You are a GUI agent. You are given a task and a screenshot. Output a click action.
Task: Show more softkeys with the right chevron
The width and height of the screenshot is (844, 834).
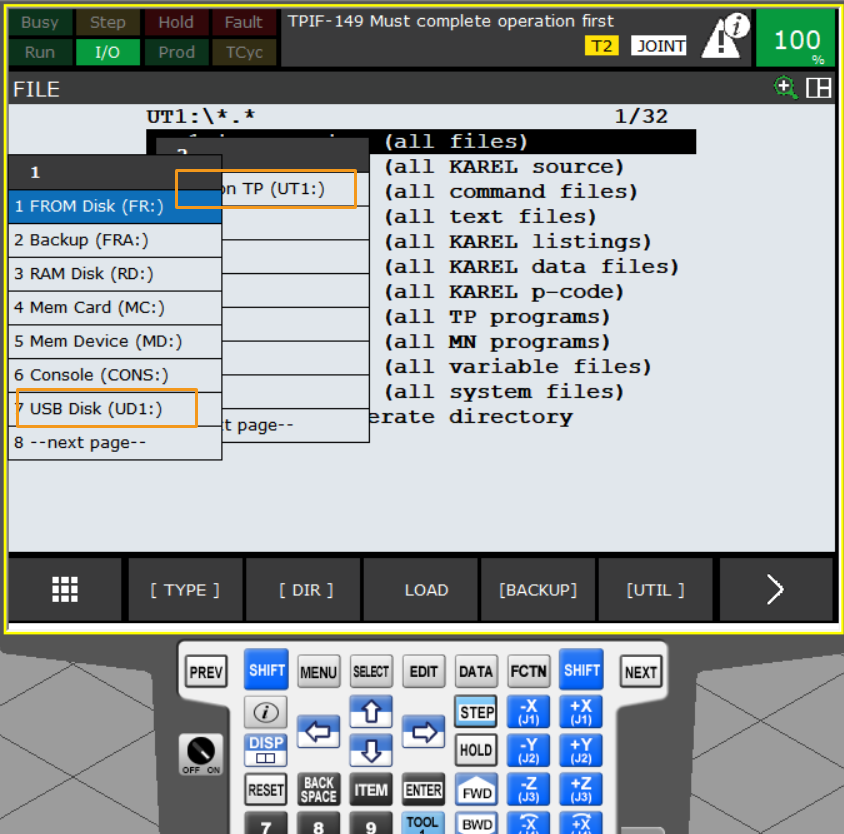(x=776, y=590)
